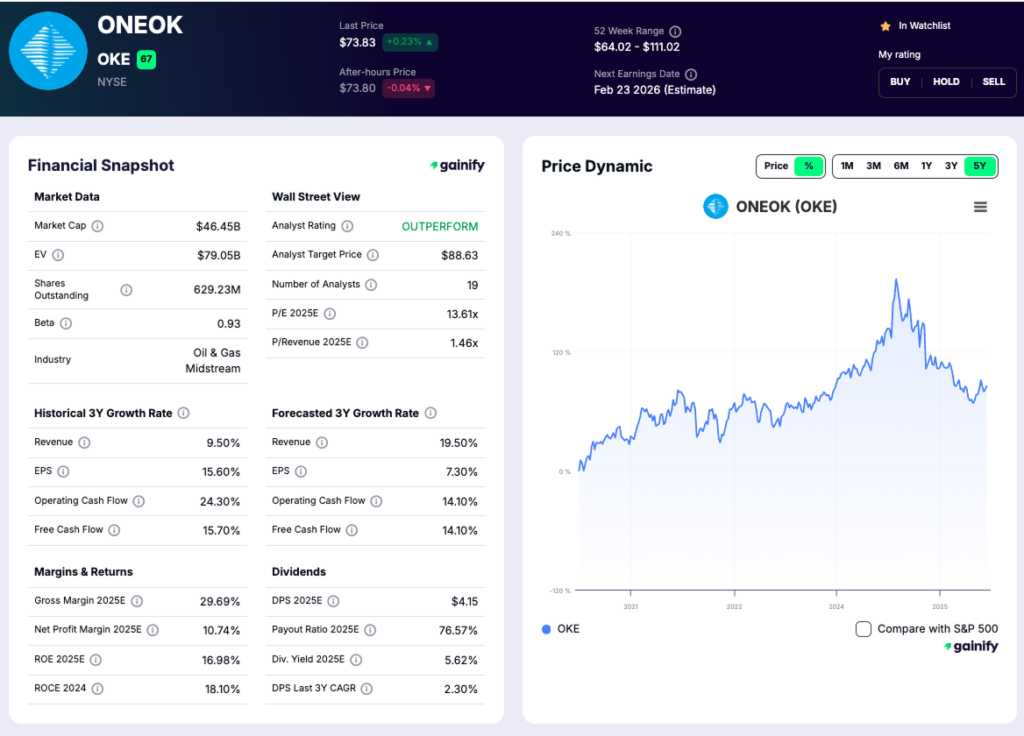This screenshot has height=736, width=1024.
Task: Enable Compare with S&P 500
Action: [x=862, y=630]
